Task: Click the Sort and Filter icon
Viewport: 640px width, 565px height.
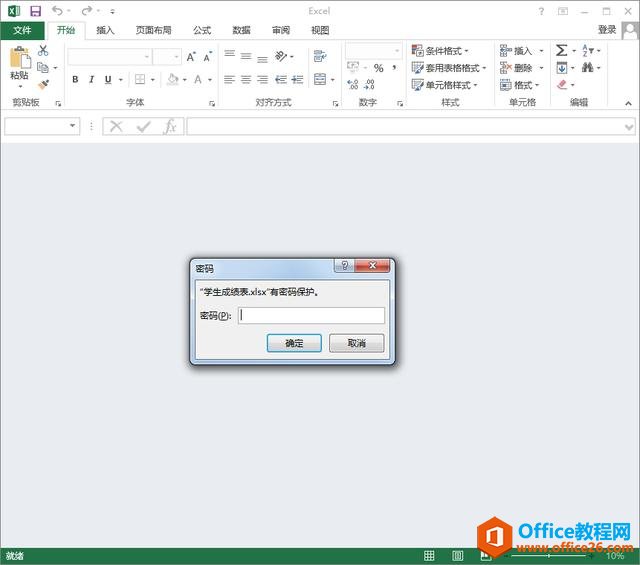Action: click(x=588, y=51)
